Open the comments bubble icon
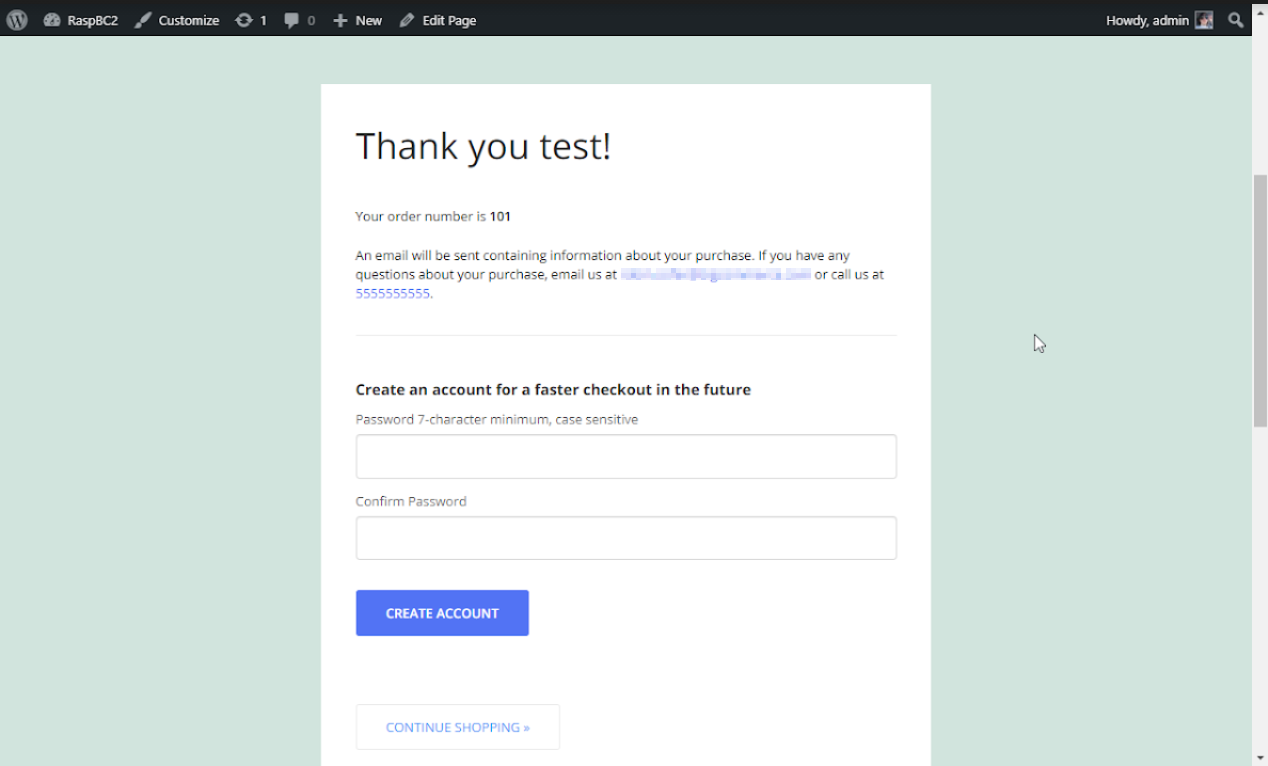Screen dimensions: 1268x766 292,20
